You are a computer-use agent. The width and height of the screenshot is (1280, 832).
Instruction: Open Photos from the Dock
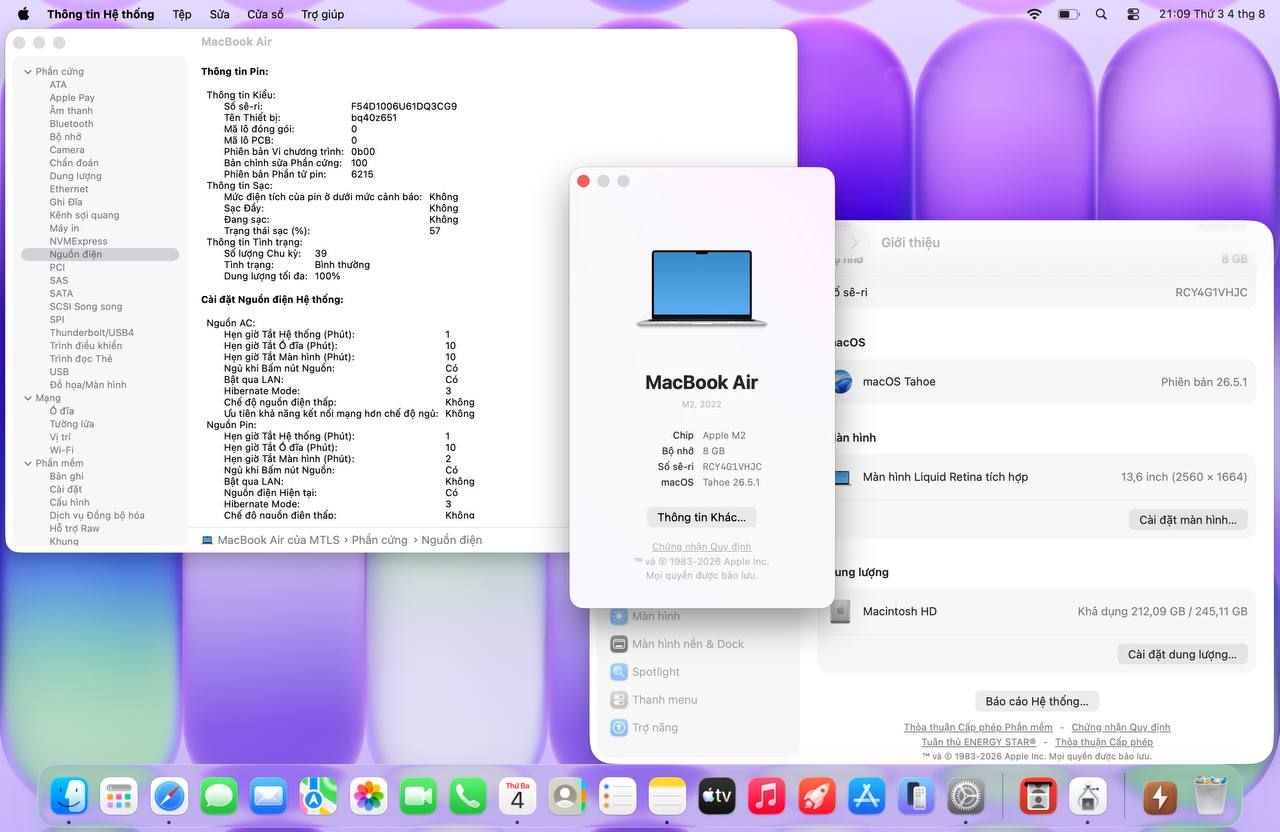pos(369,796)
